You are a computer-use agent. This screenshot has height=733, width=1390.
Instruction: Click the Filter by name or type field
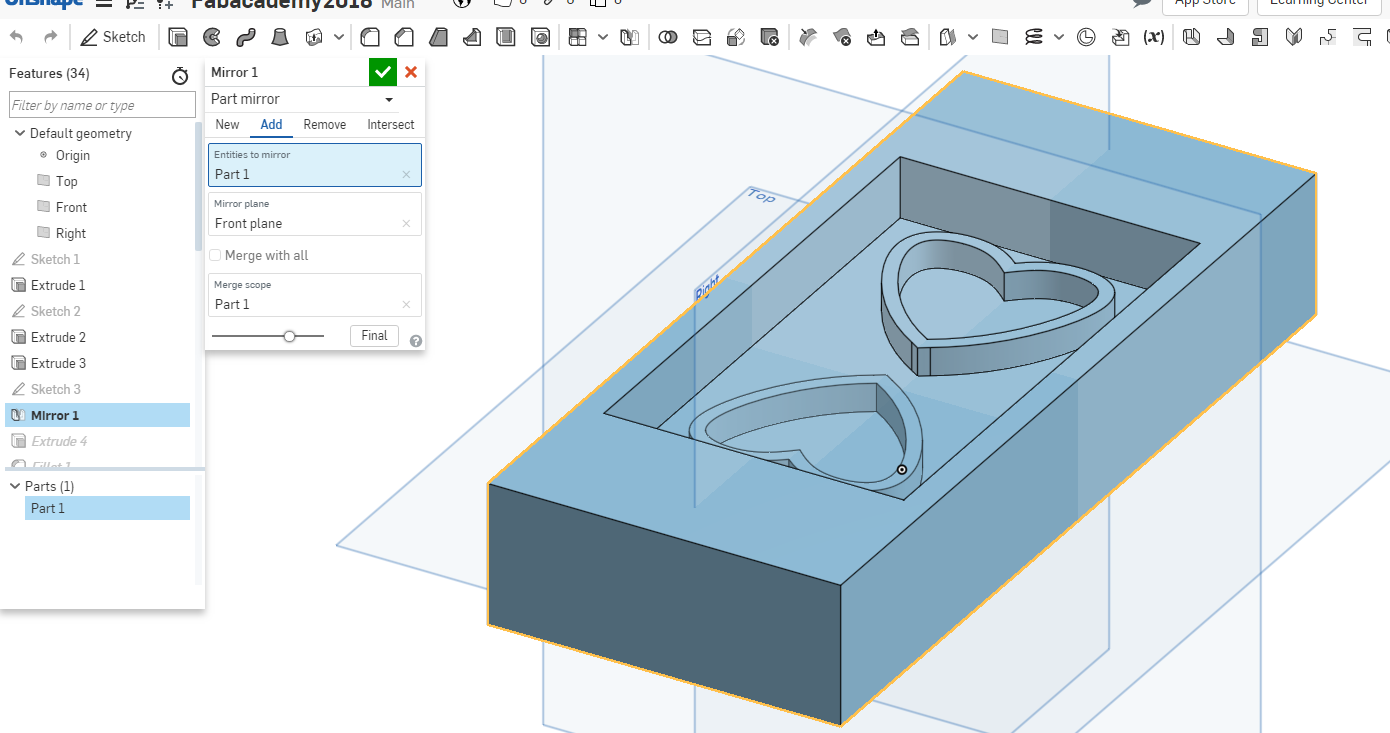point(102,105)
